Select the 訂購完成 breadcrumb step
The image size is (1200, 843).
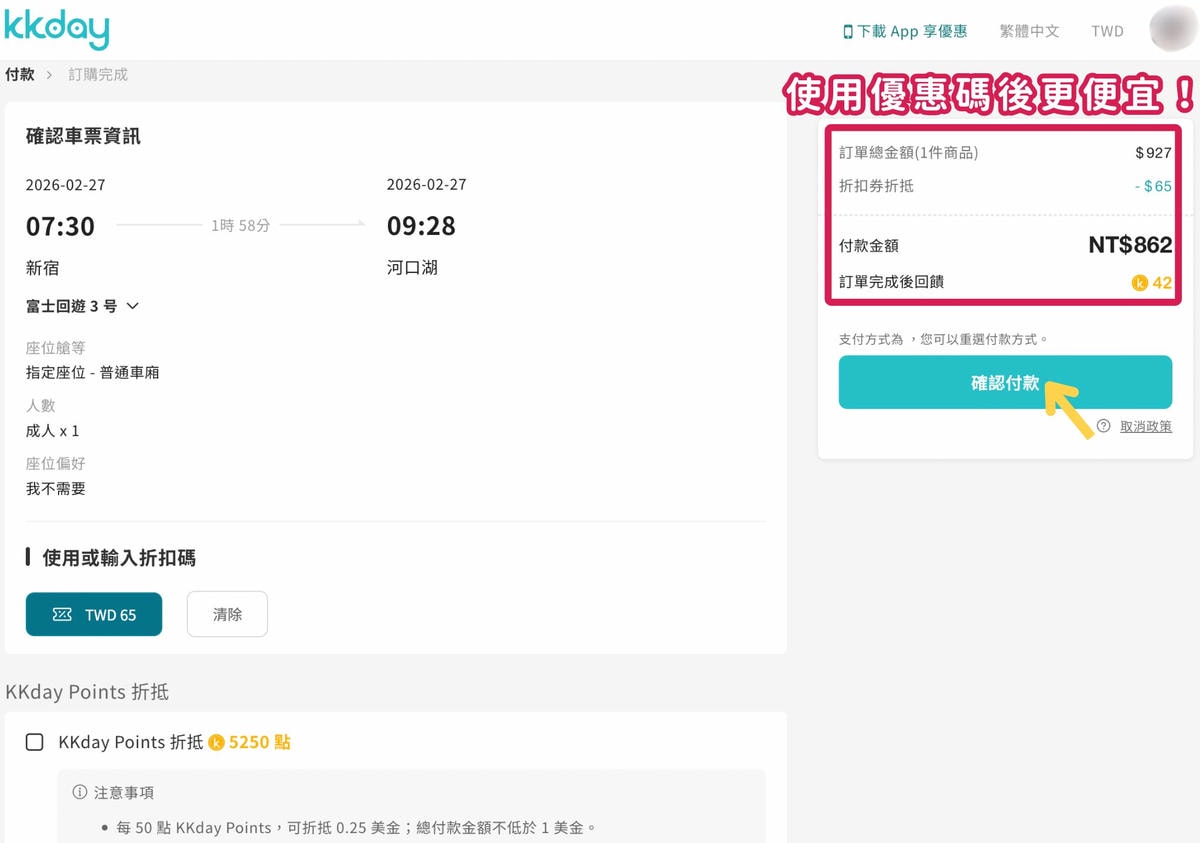[x=98, y=75]
